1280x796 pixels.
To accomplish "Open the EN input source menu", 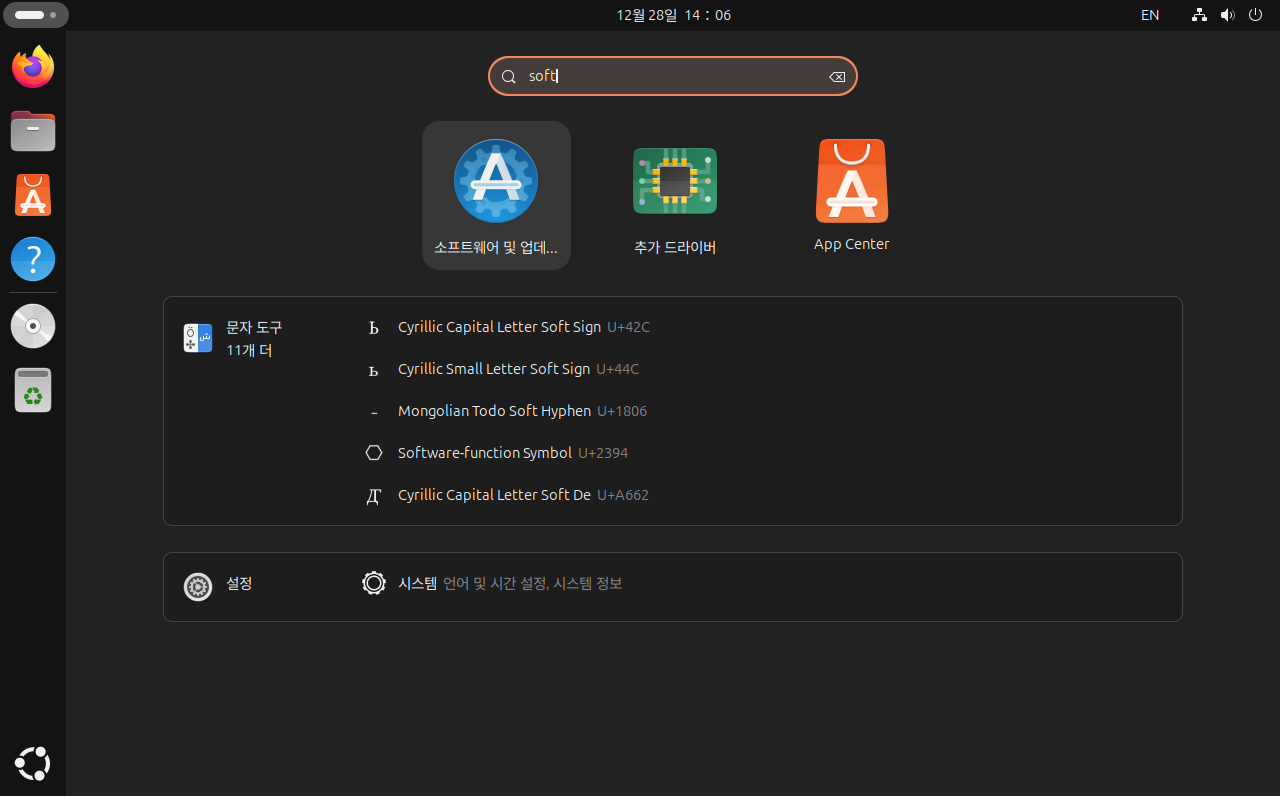I will [x=1150, y=15].
